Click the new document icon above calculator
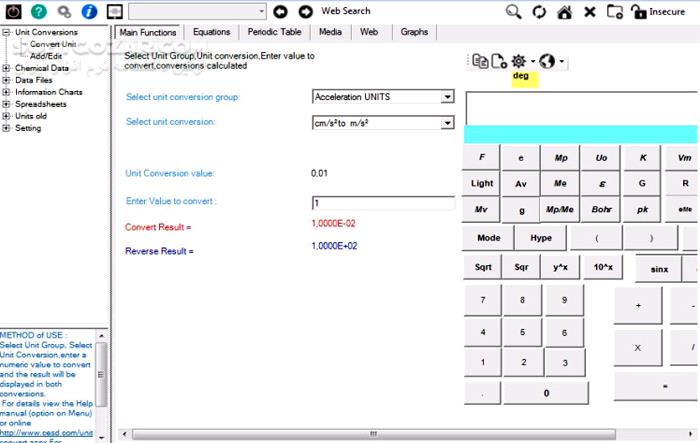Image resolution: width=700 pixels, height=443 pixels. point(499,61)
